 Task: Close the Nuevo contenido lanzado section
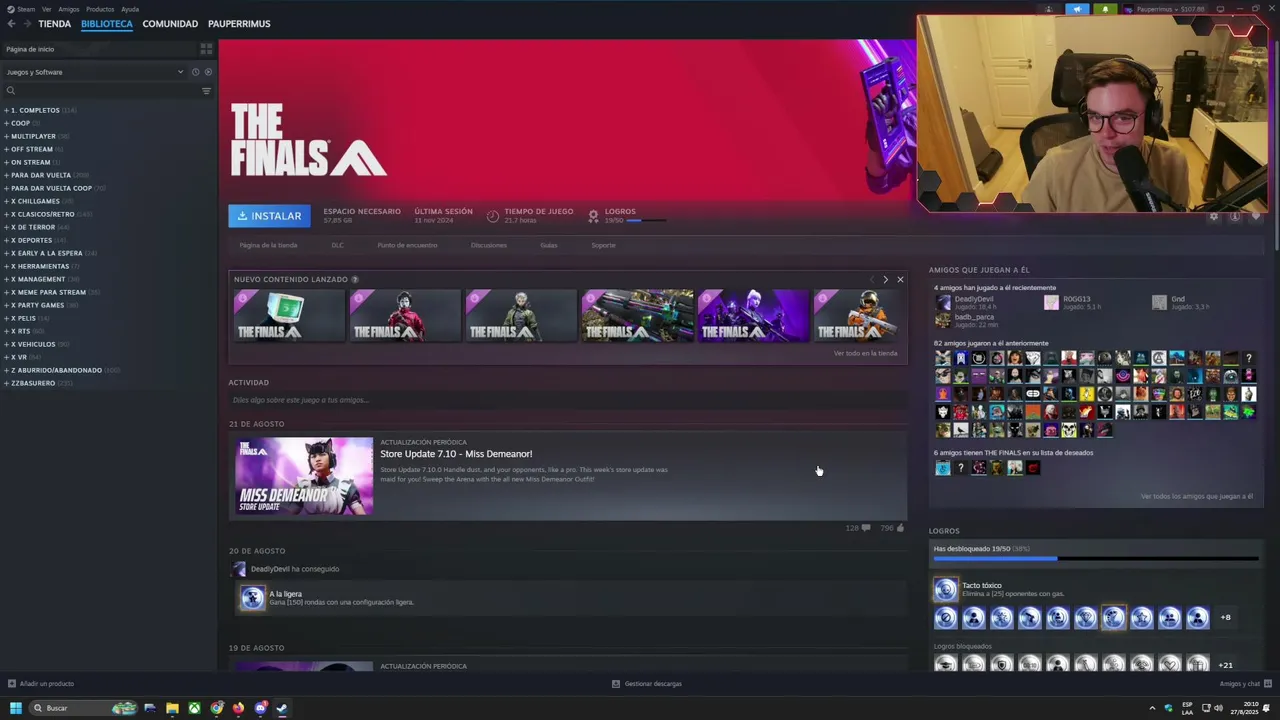tap(900, 280)
